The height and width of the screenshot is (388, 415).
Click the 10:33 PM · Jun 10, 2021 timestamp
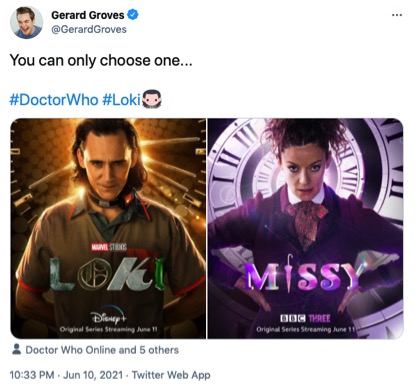[x=66, y=375]
